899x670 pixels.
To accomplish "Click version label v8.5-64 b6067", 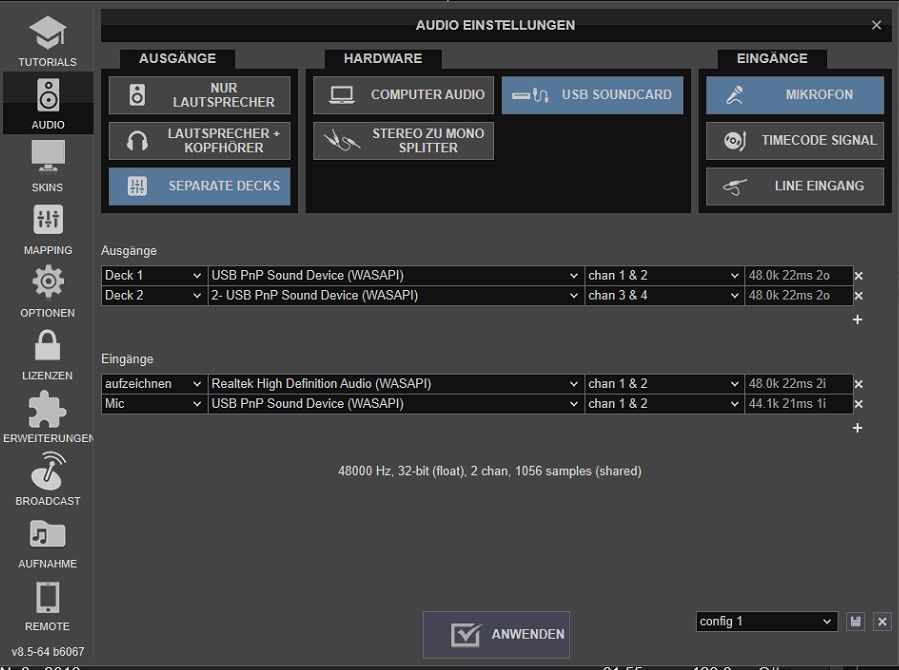I will click(x=48, y=652).
